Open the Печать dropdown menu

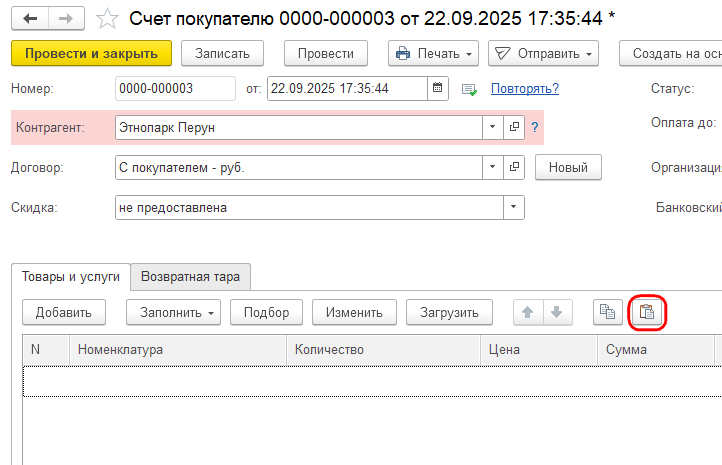433,53
